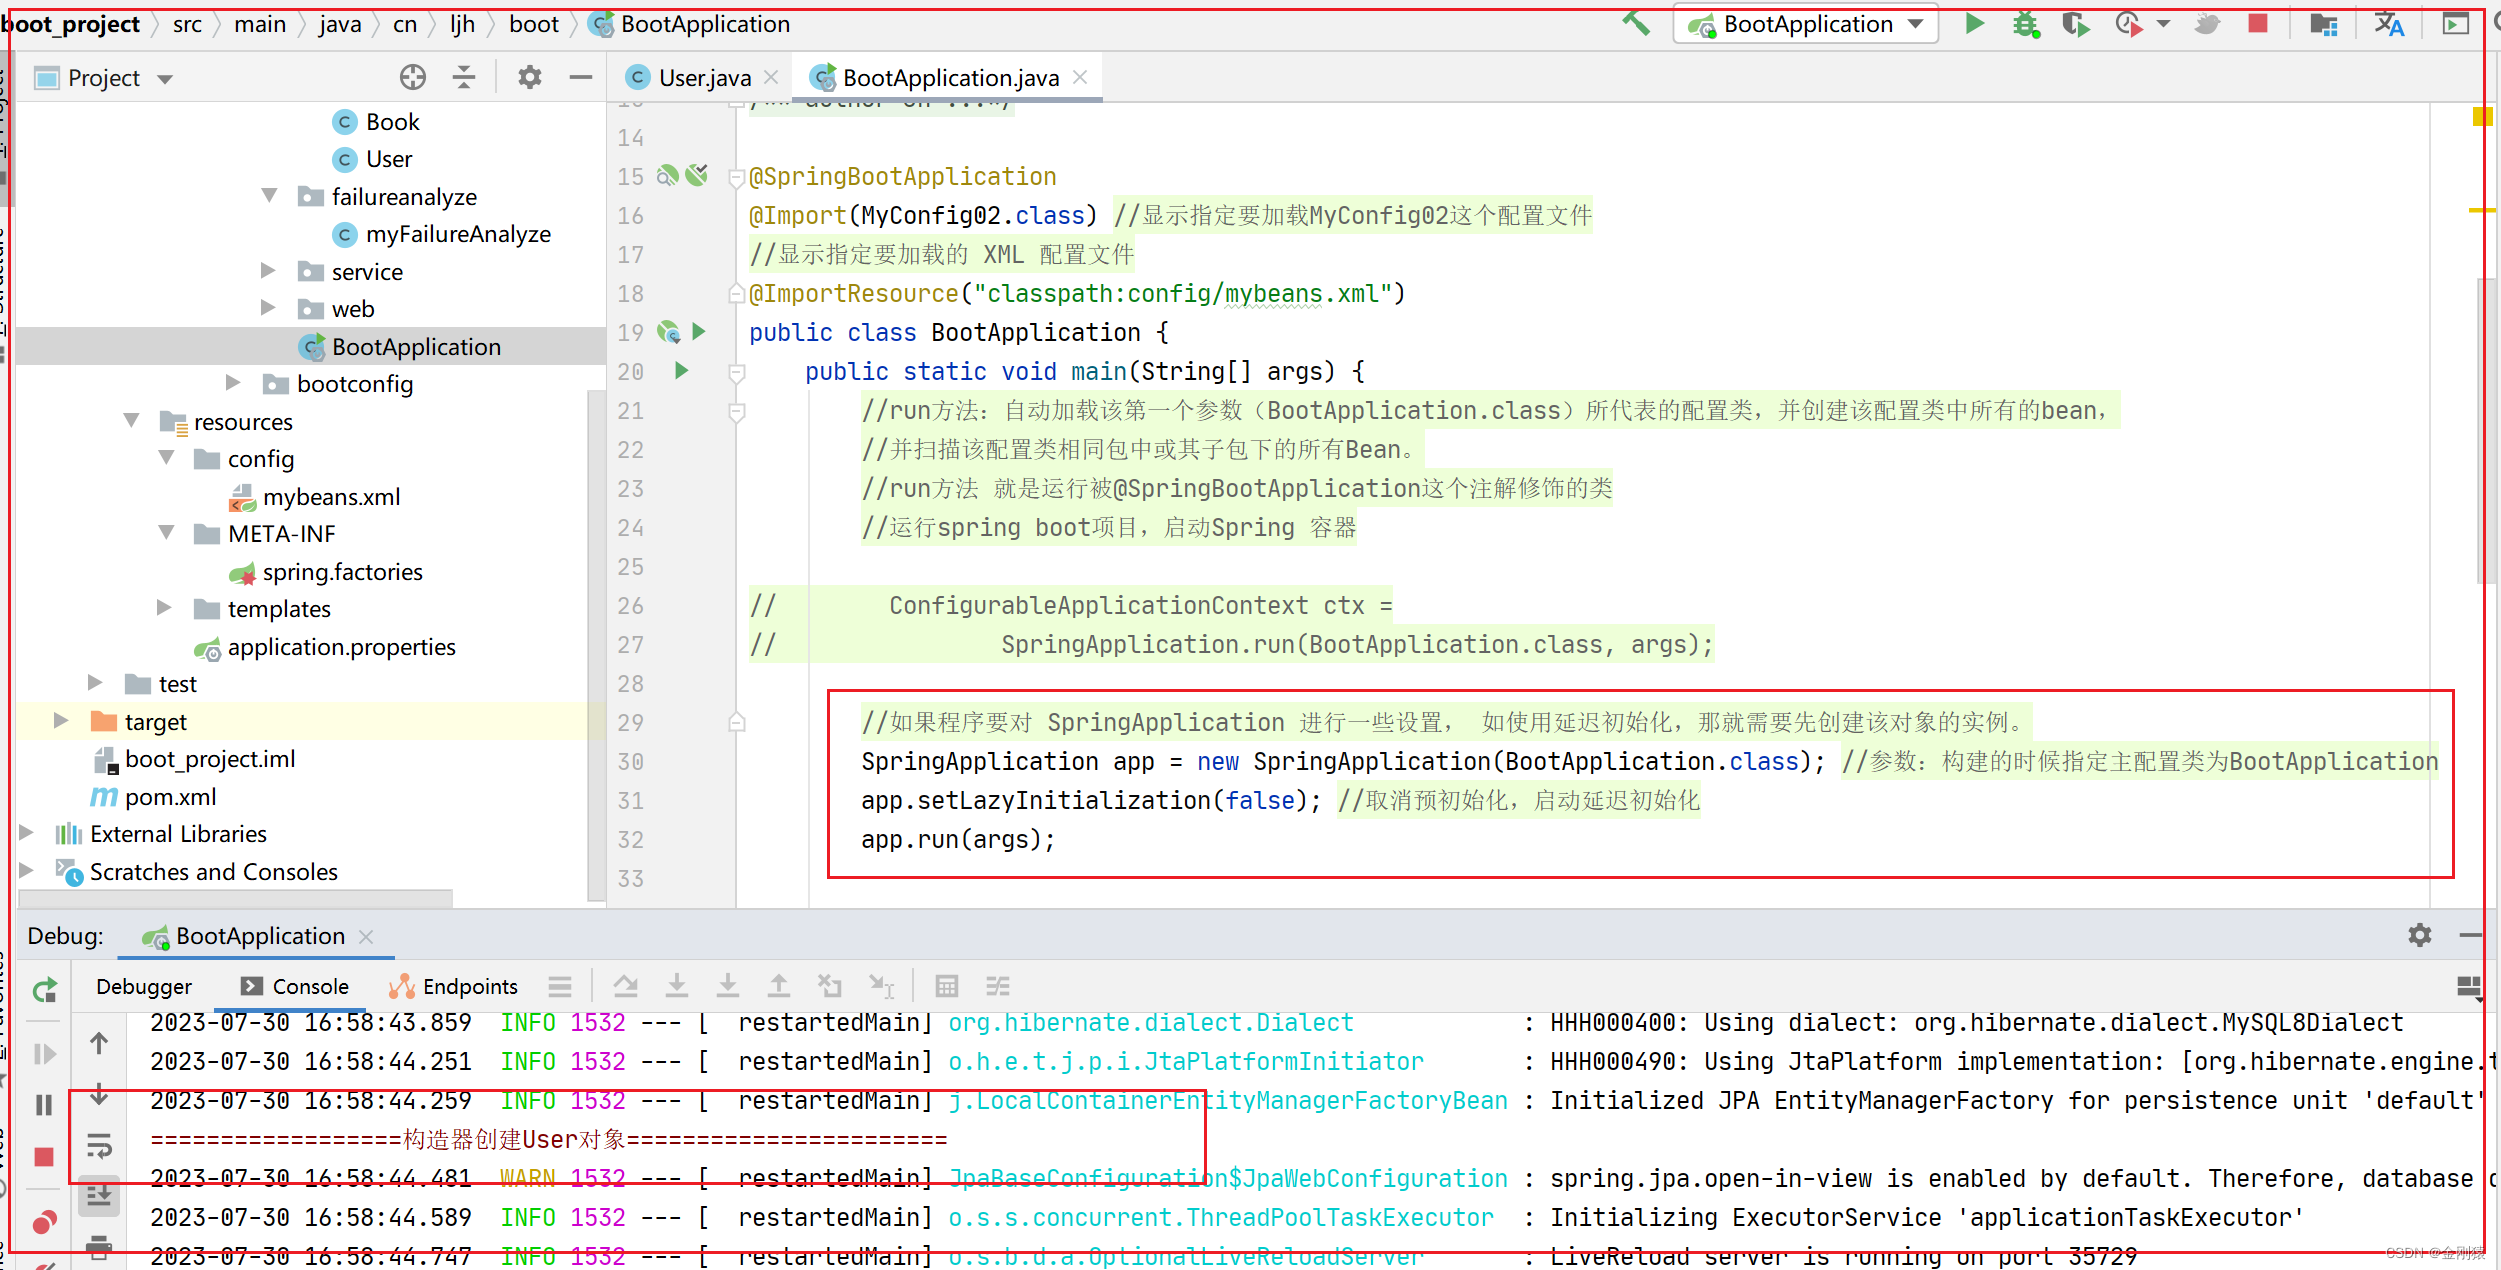Stop the running application with red square
2501x1270 pixels.
point(2258,23)
